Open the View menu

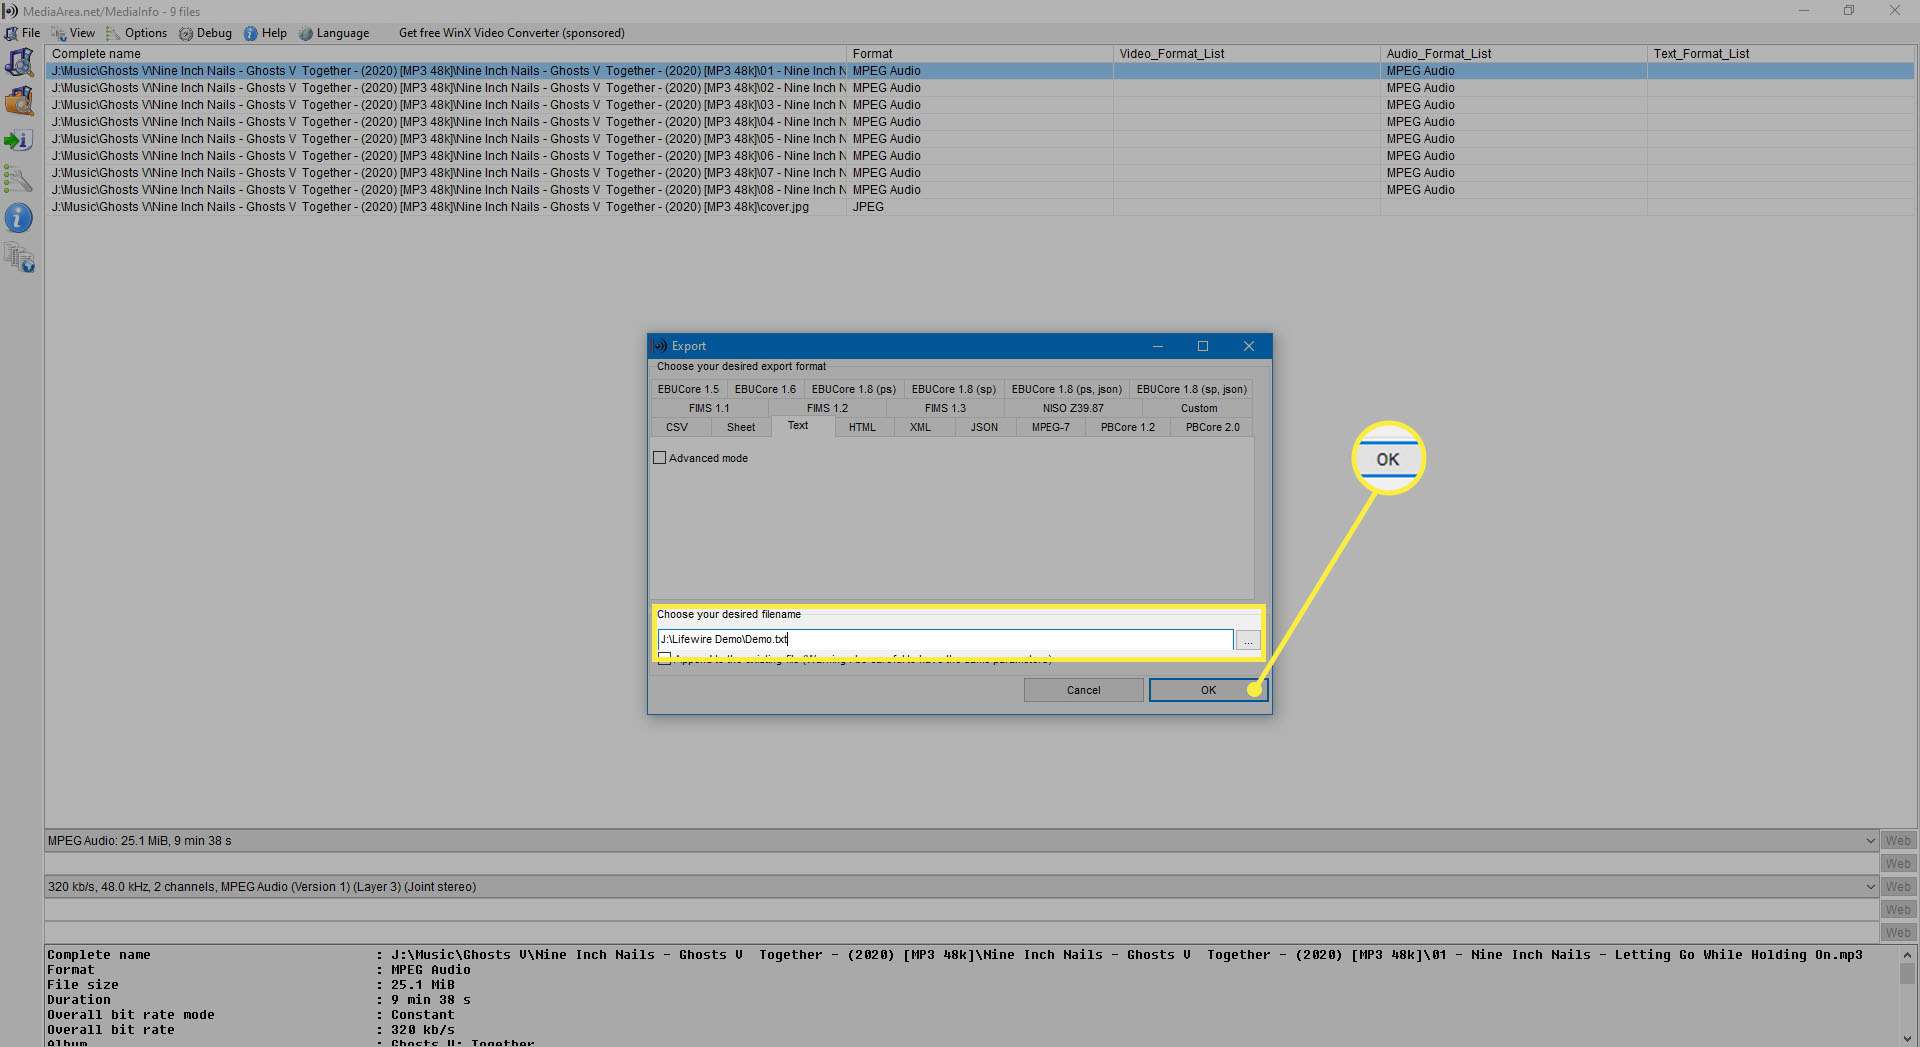73,33
